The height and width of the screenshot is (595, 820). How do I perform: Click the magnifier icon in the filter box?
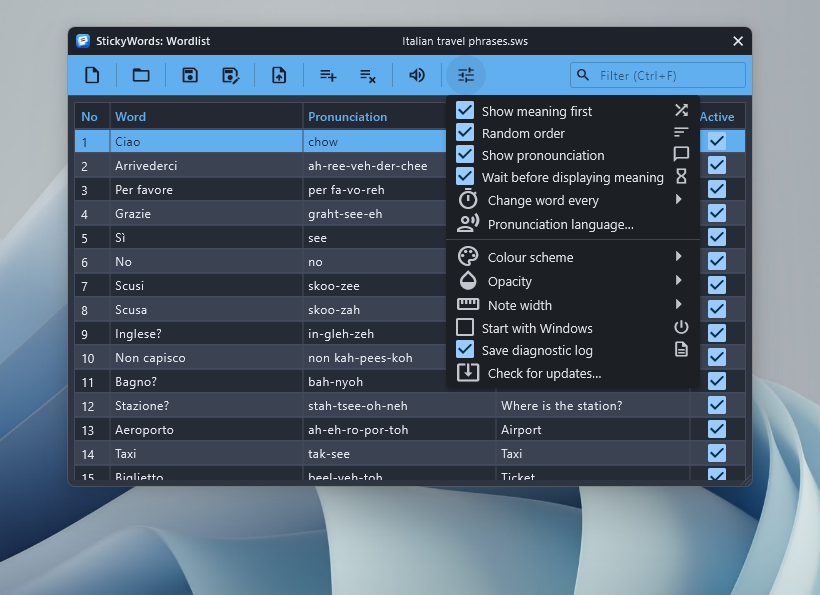click(x=583, y=75)
